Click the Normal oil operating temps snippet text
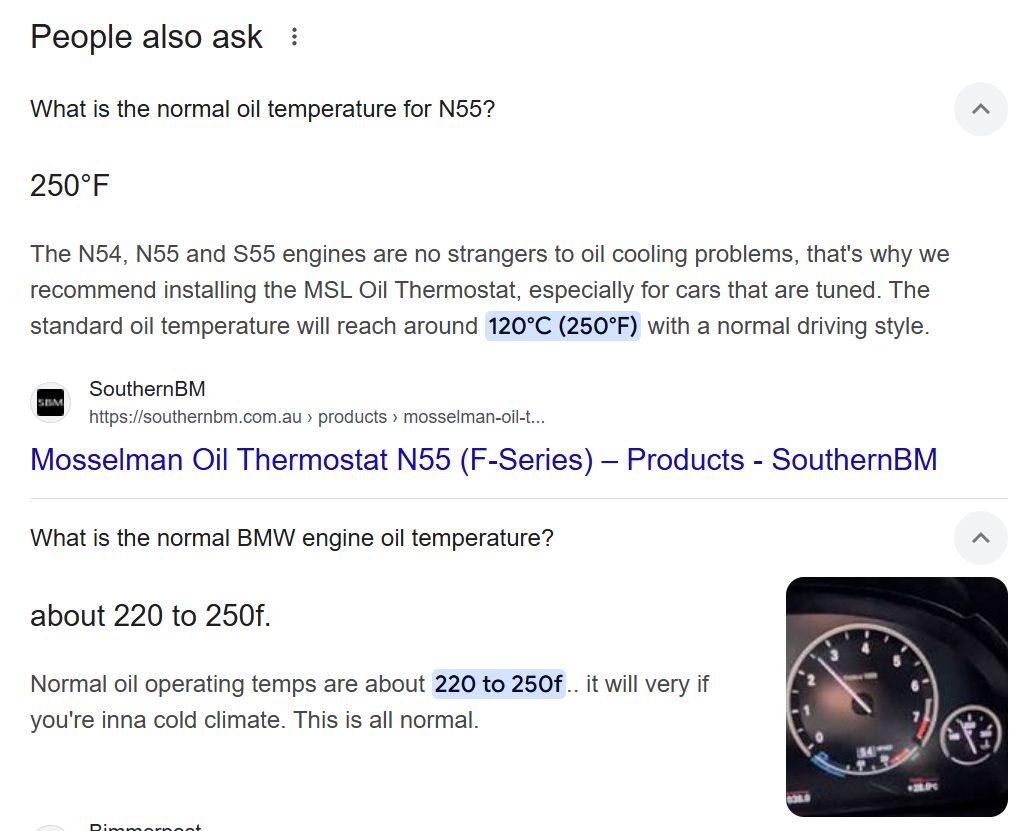This screenshot has width=1034, height=831. [x=369, y=702]
